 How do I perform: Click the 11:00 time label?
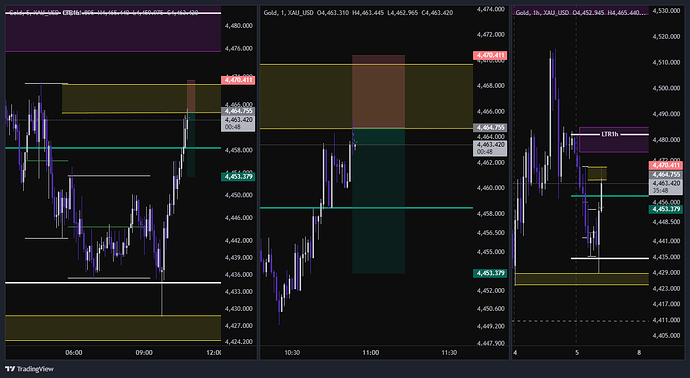pos(371,352)
